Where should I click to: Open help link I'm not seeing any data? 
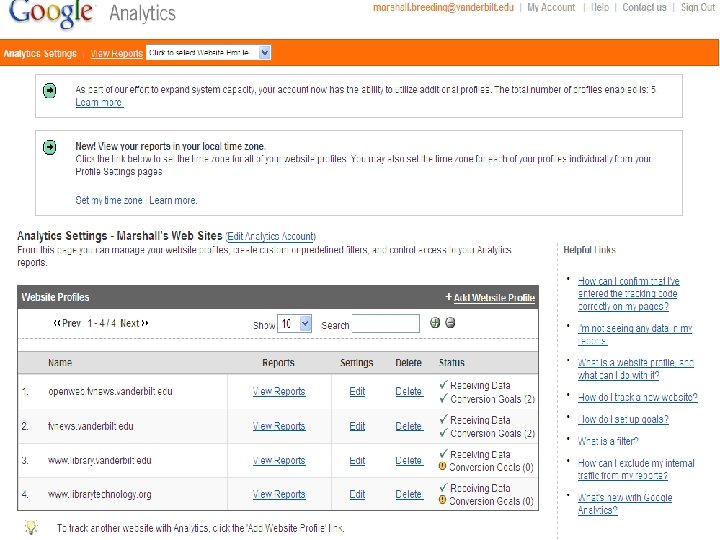(x=635, y=334)
